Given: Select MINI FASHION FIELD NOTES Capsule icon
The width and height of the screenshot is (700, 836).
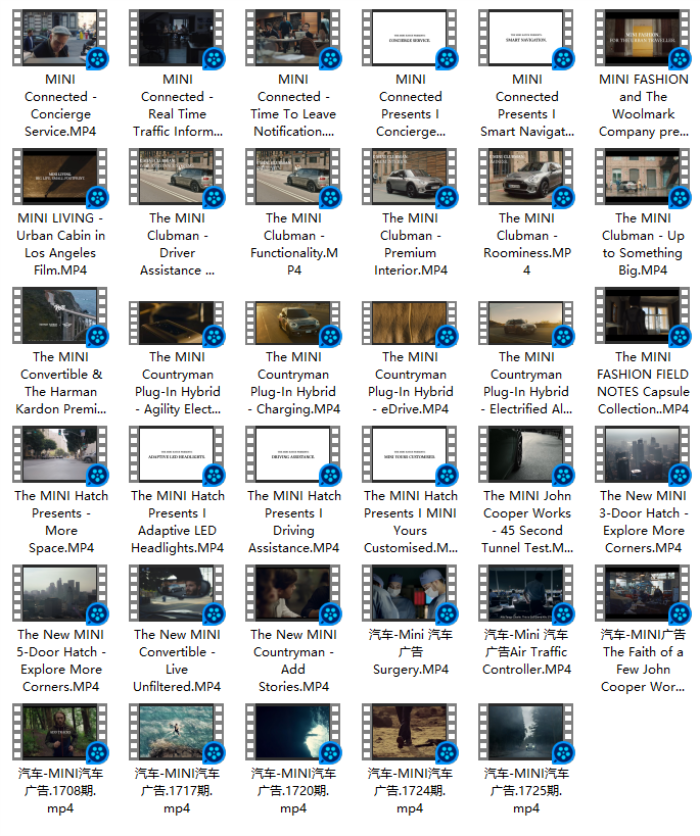Looking at the screenshot, I should click(x=643, y=316).
